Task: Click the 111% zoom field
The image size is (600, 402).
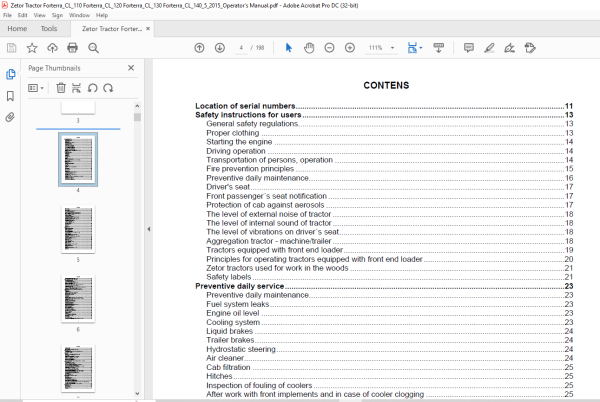Action: pos(376,48)
